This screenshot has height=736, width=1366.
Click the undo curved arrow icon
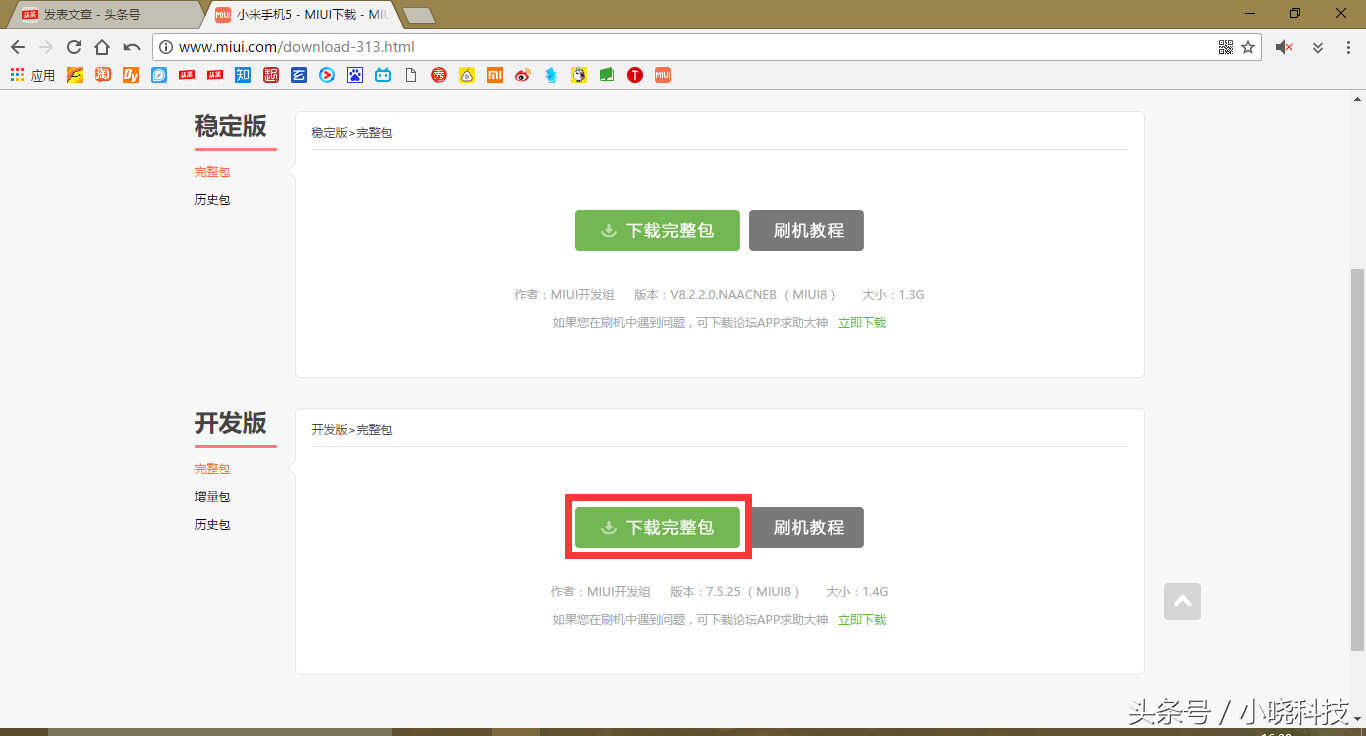coord(131,47)
